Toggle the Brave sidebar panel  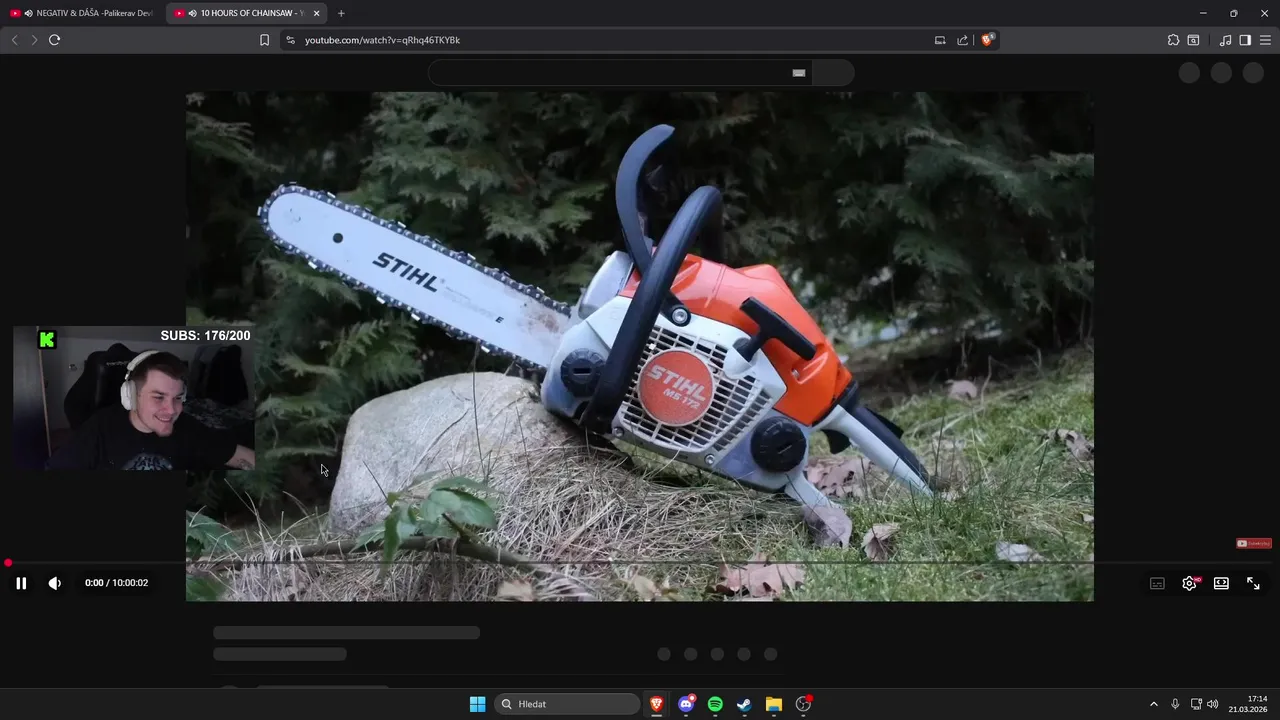(x=1245, y=40)
